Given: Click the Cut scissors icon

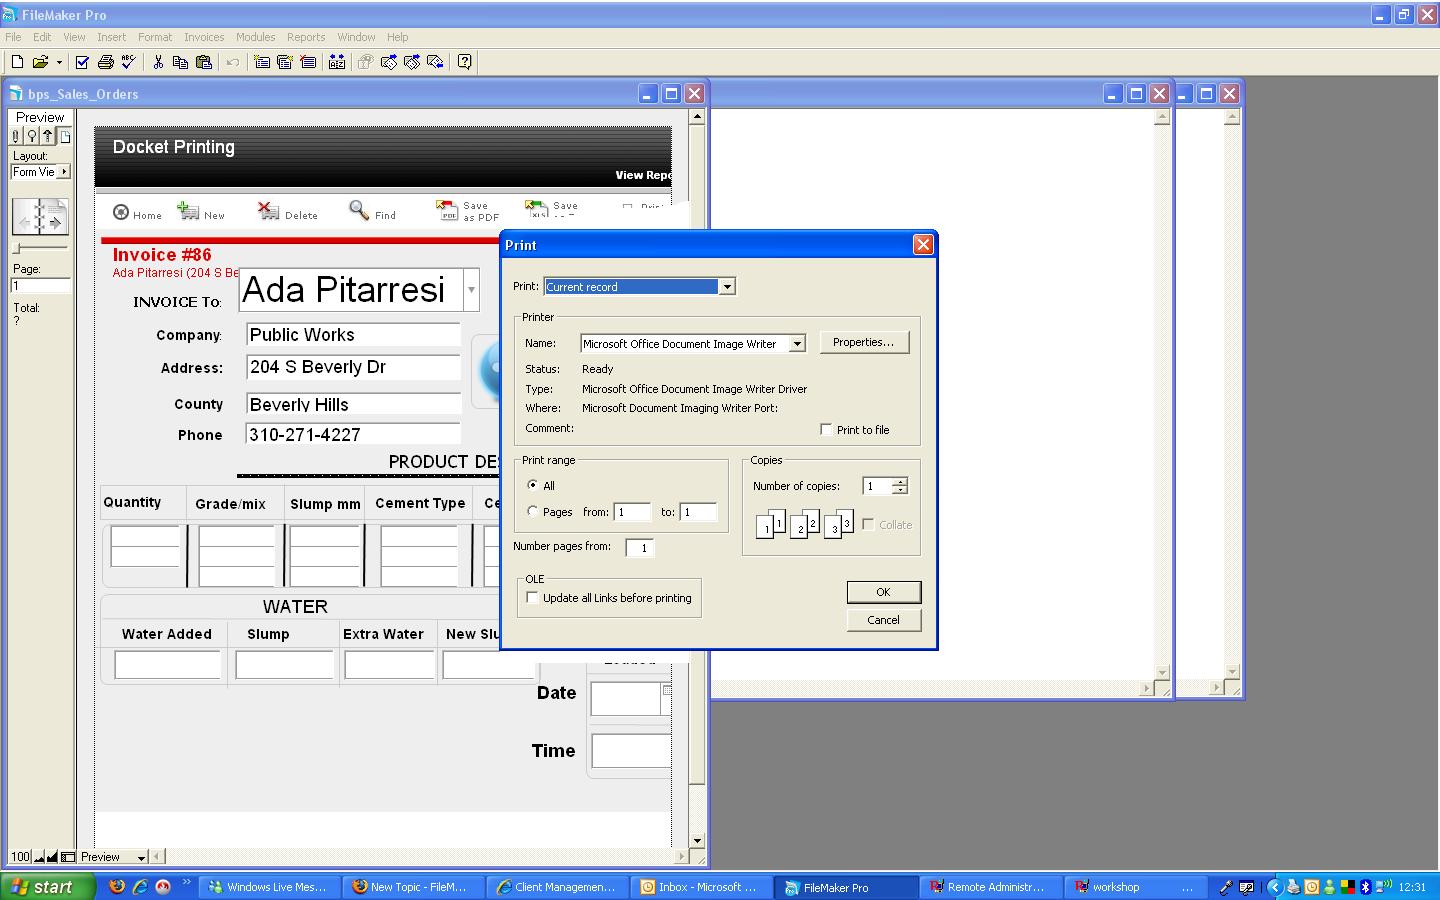Looking at the screenshot, I should coord(158,62).
